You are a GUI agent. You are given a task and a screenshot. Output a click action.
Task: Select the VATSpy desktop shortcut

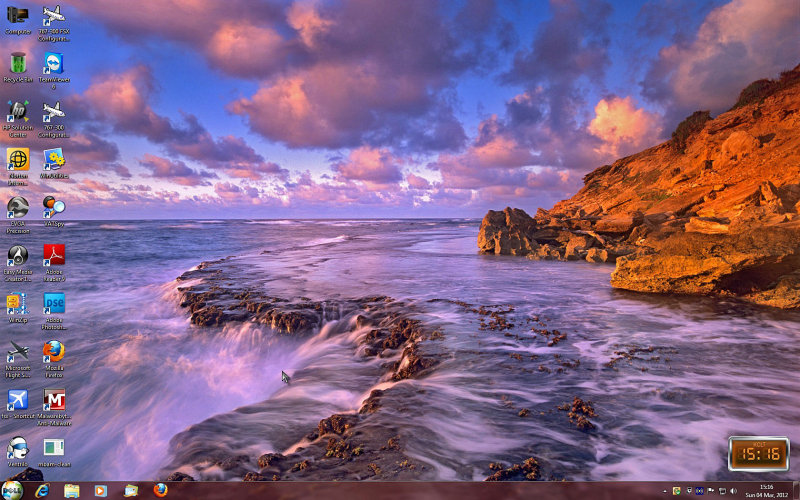pos(54,211)
